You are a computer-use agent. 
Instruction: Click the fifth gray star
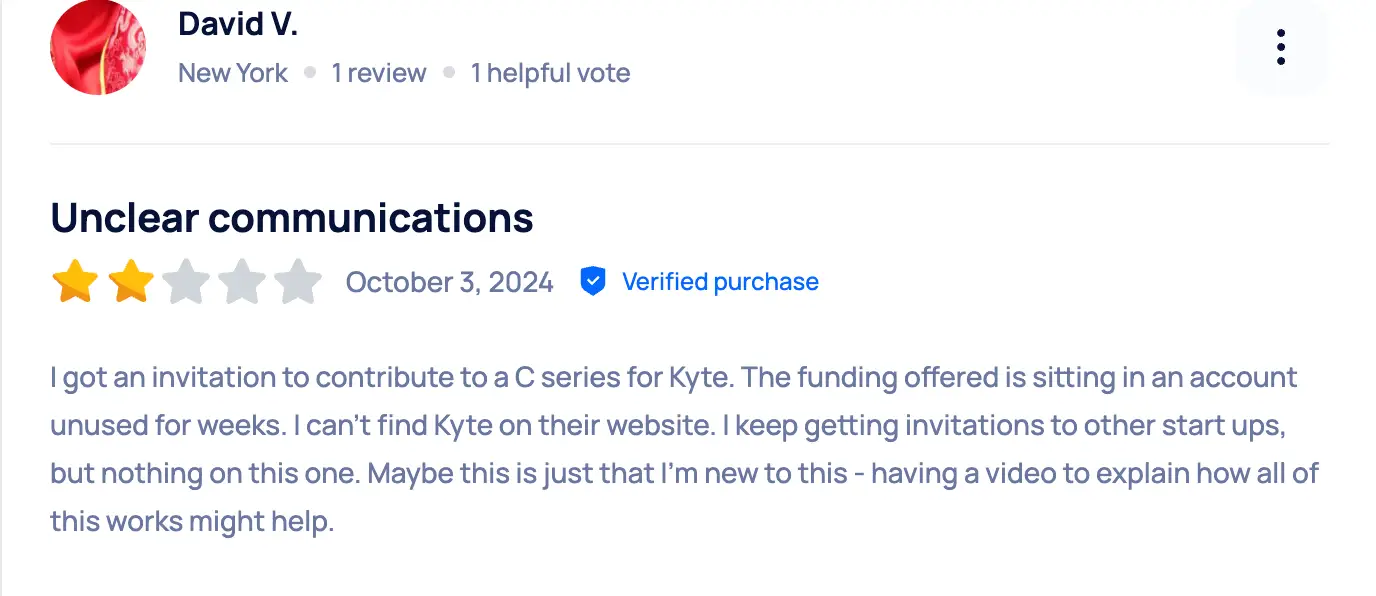click(x=299, y=281)
